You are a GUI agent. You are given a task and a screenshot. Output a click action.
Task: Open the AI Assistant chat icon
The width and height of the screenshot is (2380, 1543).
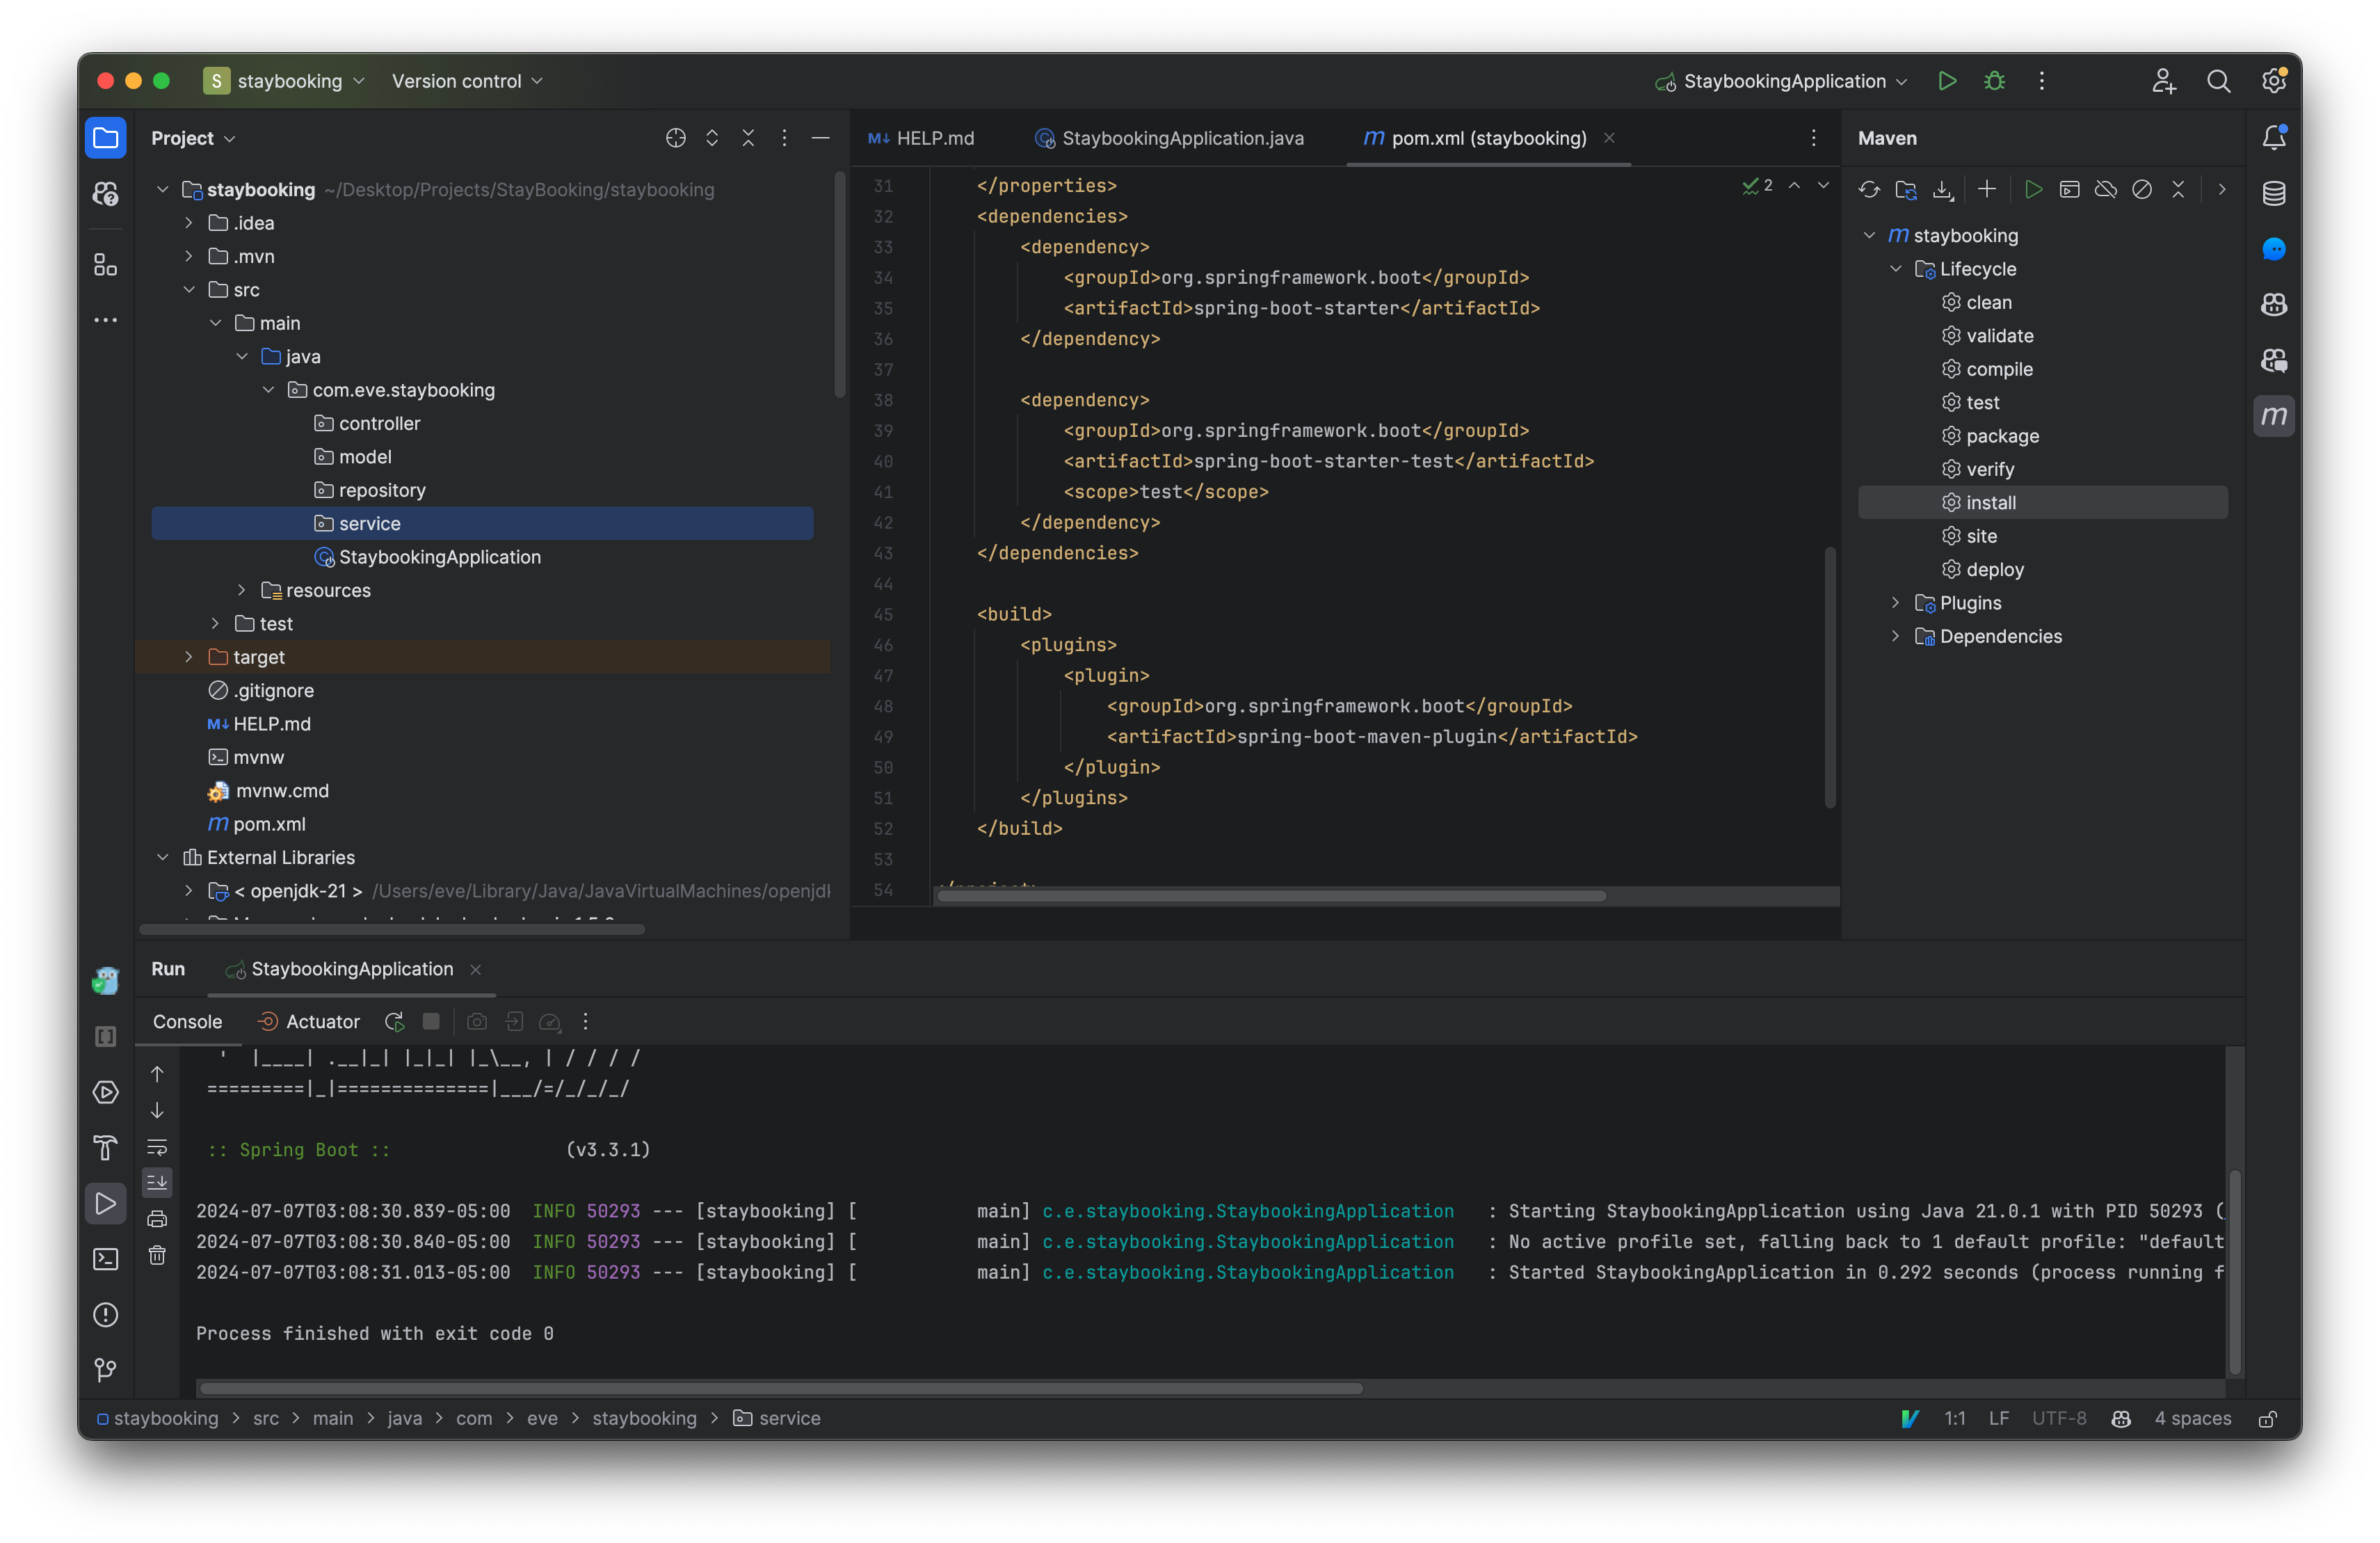click(x=2274, y=249)
